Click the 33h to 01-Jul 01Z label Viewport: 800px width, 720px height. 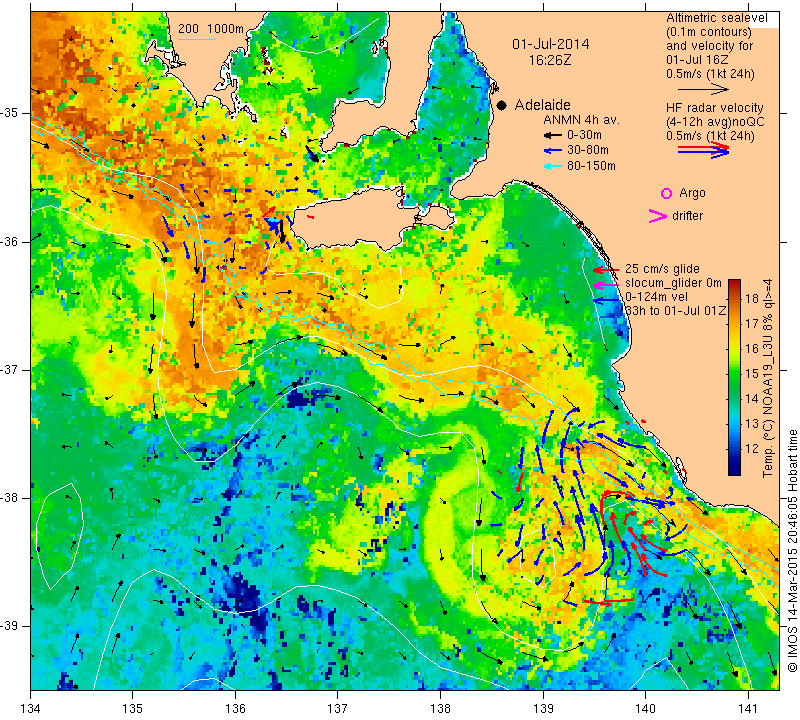click(676, 310)
